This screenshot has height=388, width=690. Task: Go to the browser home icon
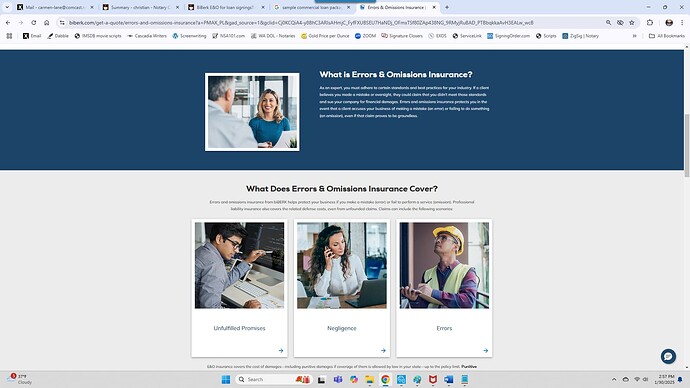(47, 22)
